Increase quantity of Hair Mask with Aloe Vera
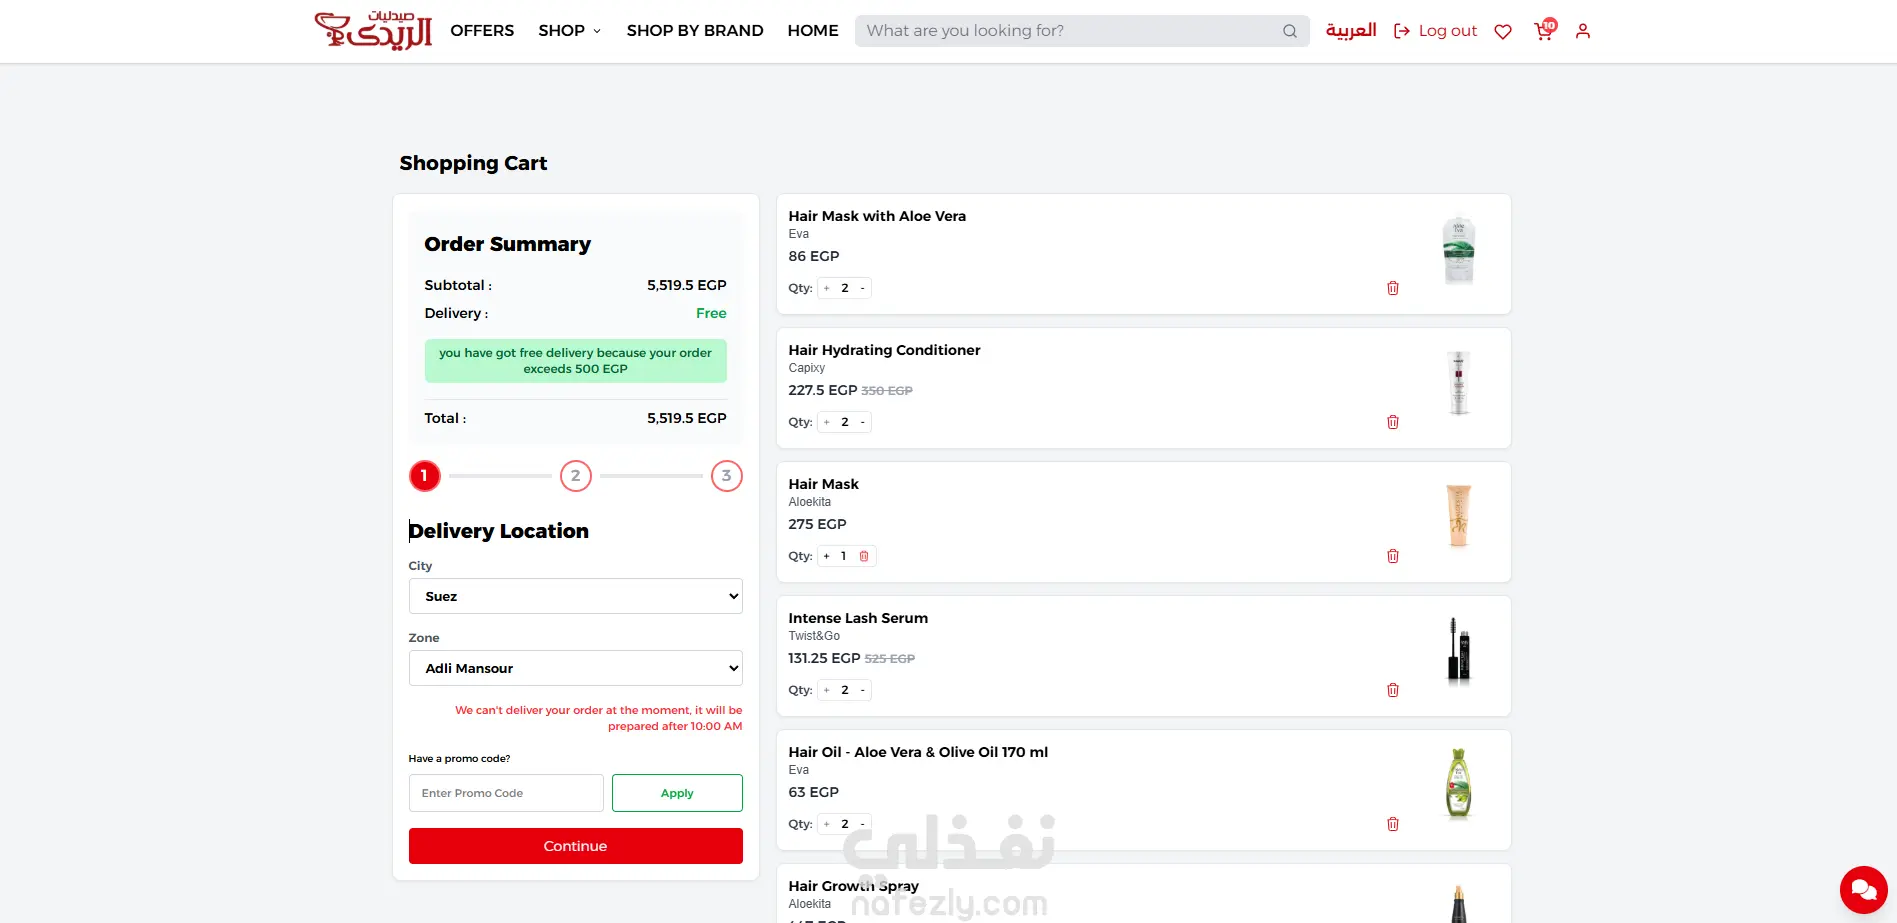 pos(827,288)
